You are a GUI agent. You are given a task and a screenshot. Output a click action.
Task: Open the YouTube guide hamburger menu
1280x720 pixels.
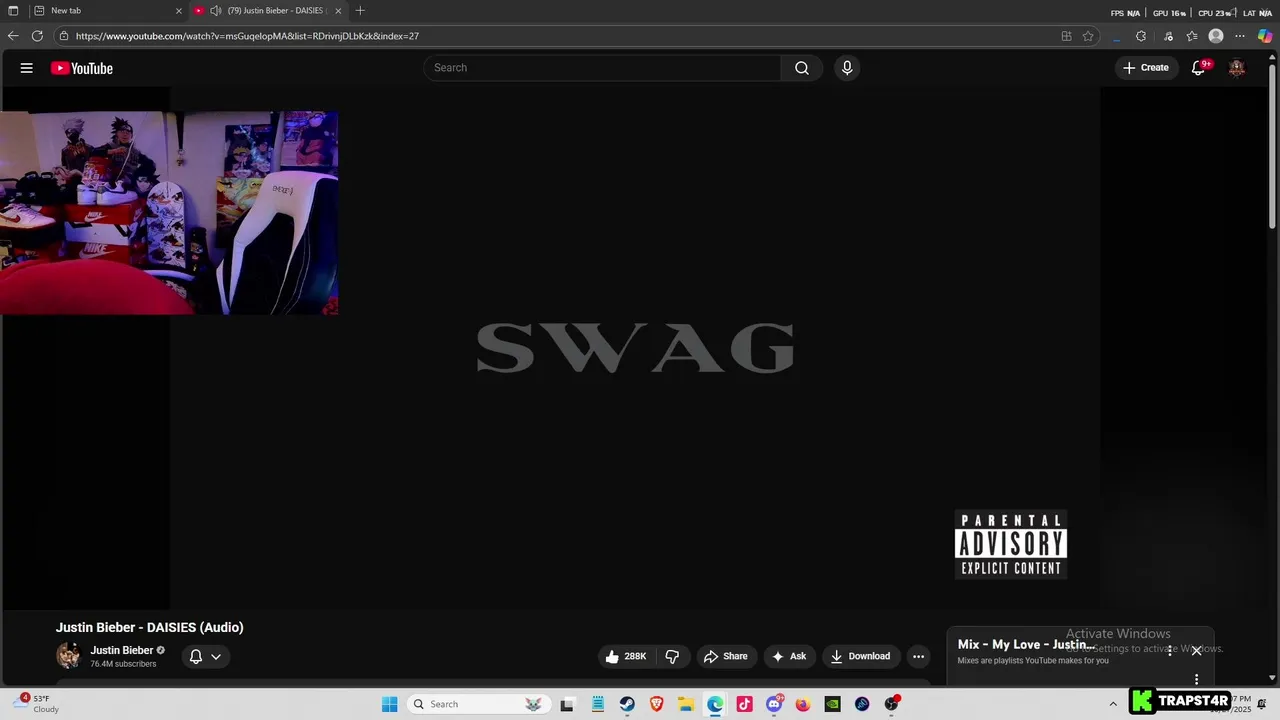point(27,68)
